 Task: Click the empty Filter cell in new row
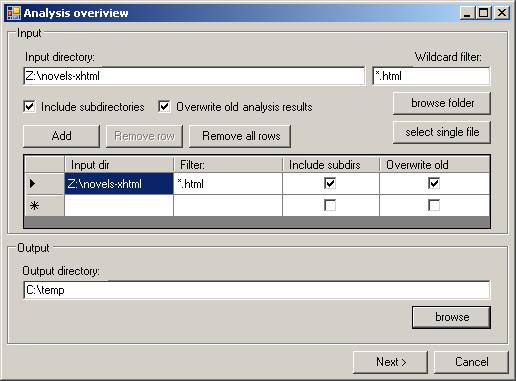pos(228,205)
